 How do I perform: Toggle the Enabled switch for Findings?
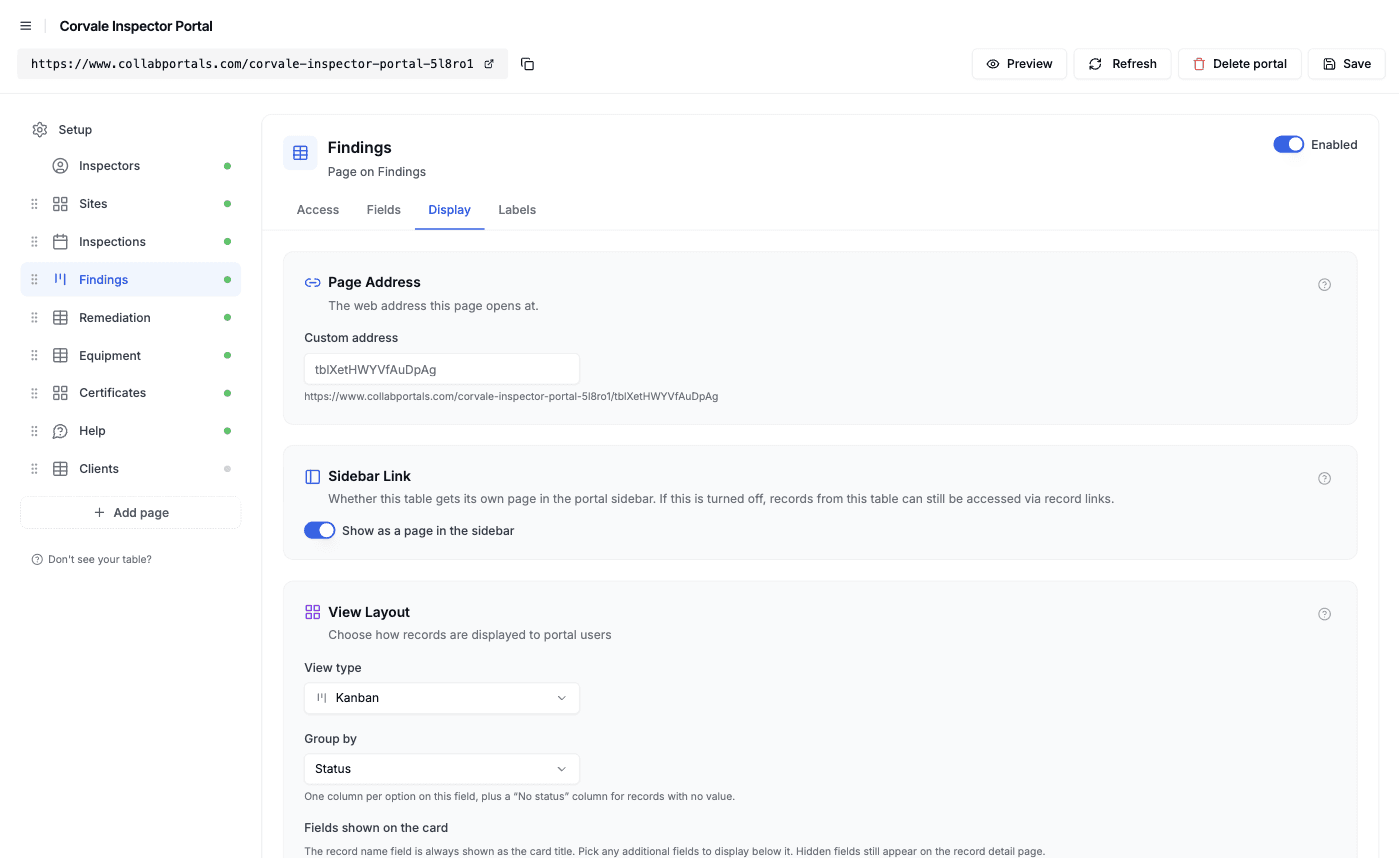1288,145
